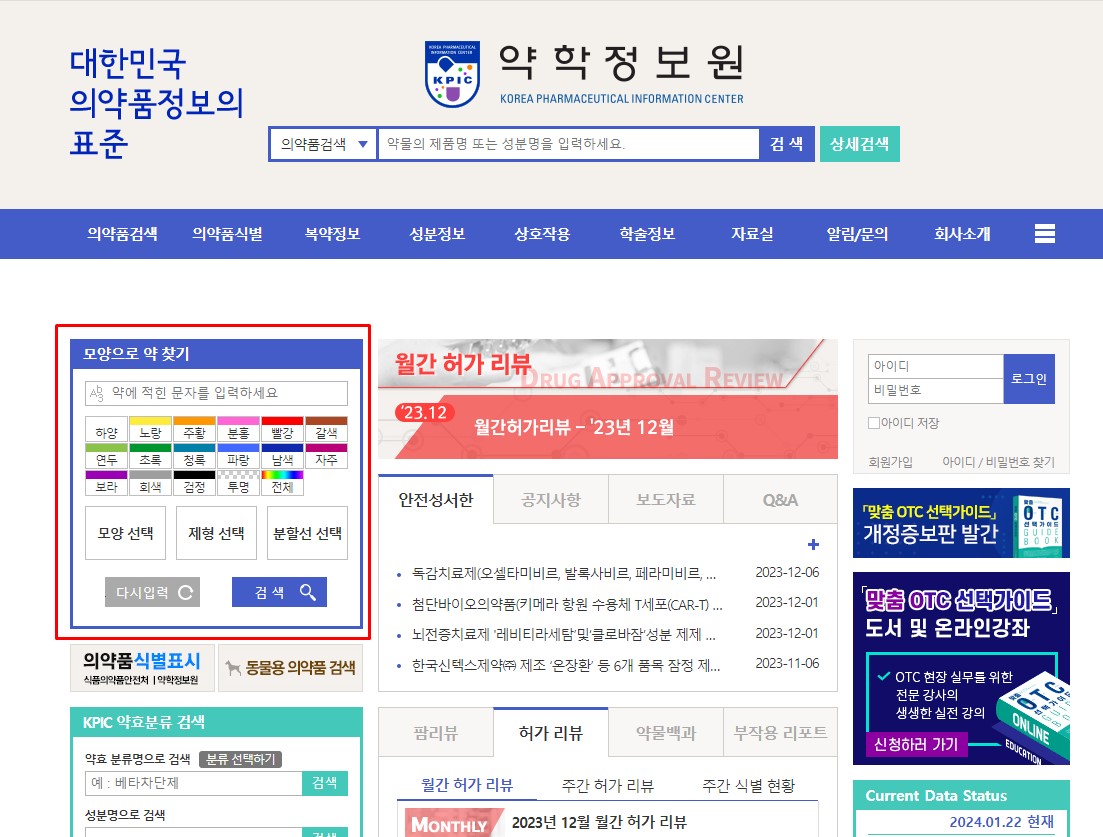Pick the 빨강 color swatch

tap(282, 429)
